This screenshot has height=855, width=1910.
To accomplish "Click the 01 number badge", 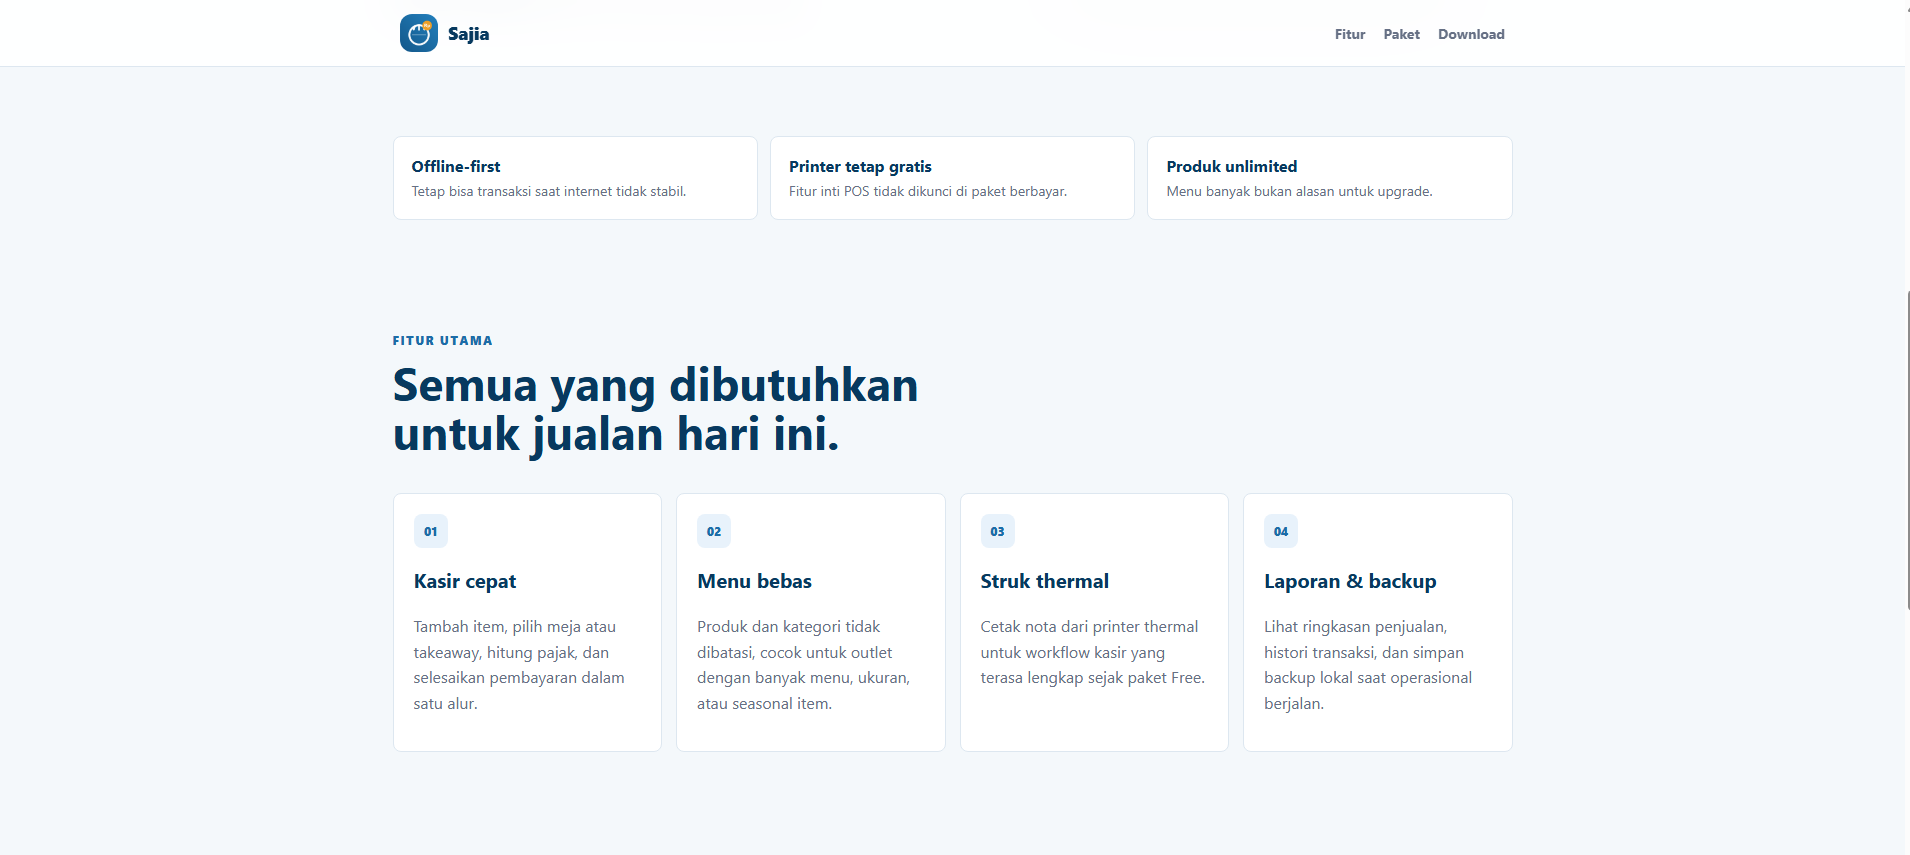I will (x=431, y=531).
